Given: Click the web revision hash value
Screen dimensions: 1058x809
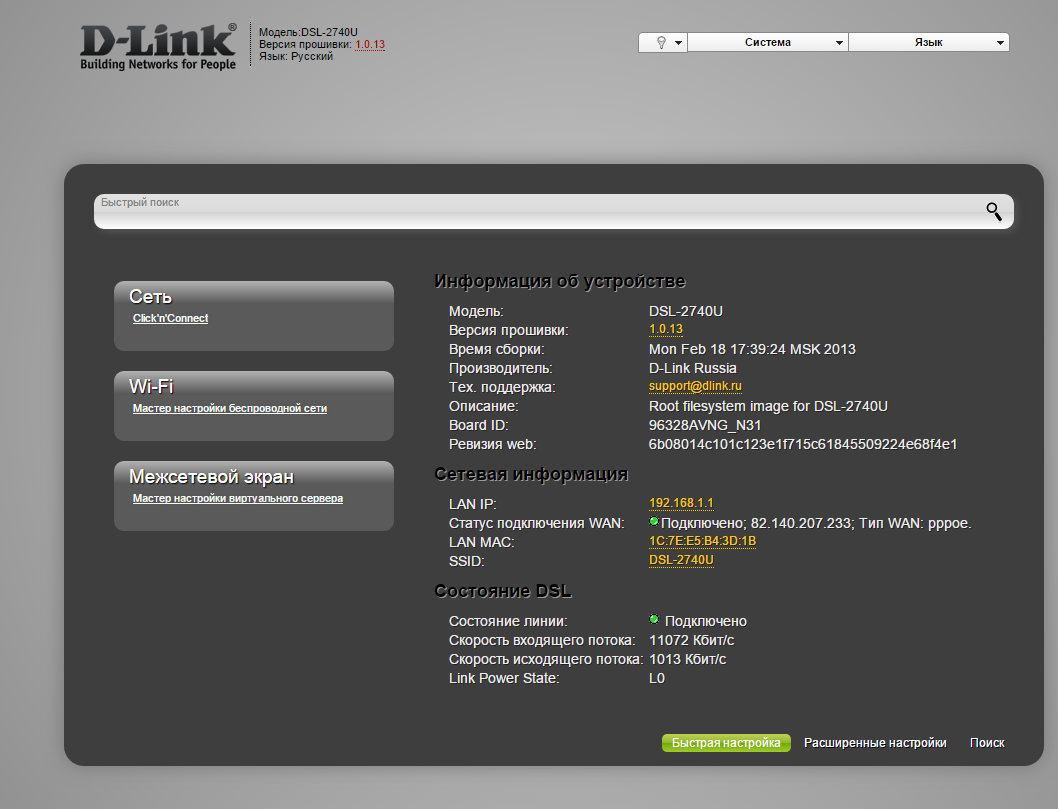Looking at the screenshot, I should (802, 445).
